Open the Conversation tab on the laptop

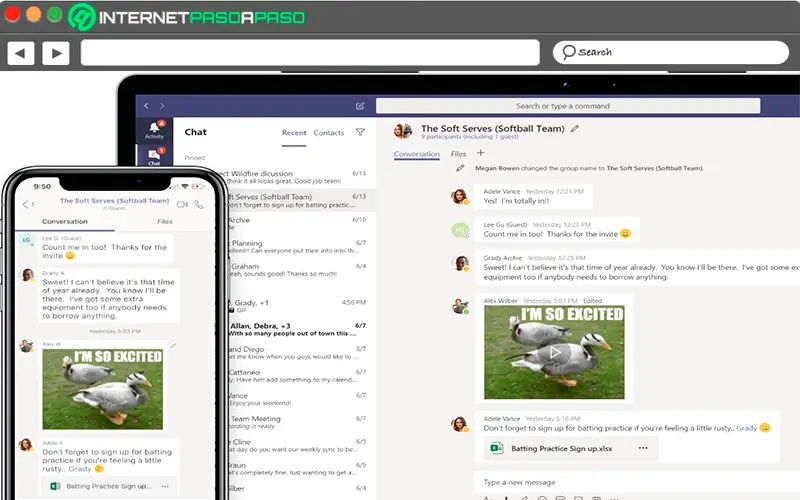click(416, 154)
